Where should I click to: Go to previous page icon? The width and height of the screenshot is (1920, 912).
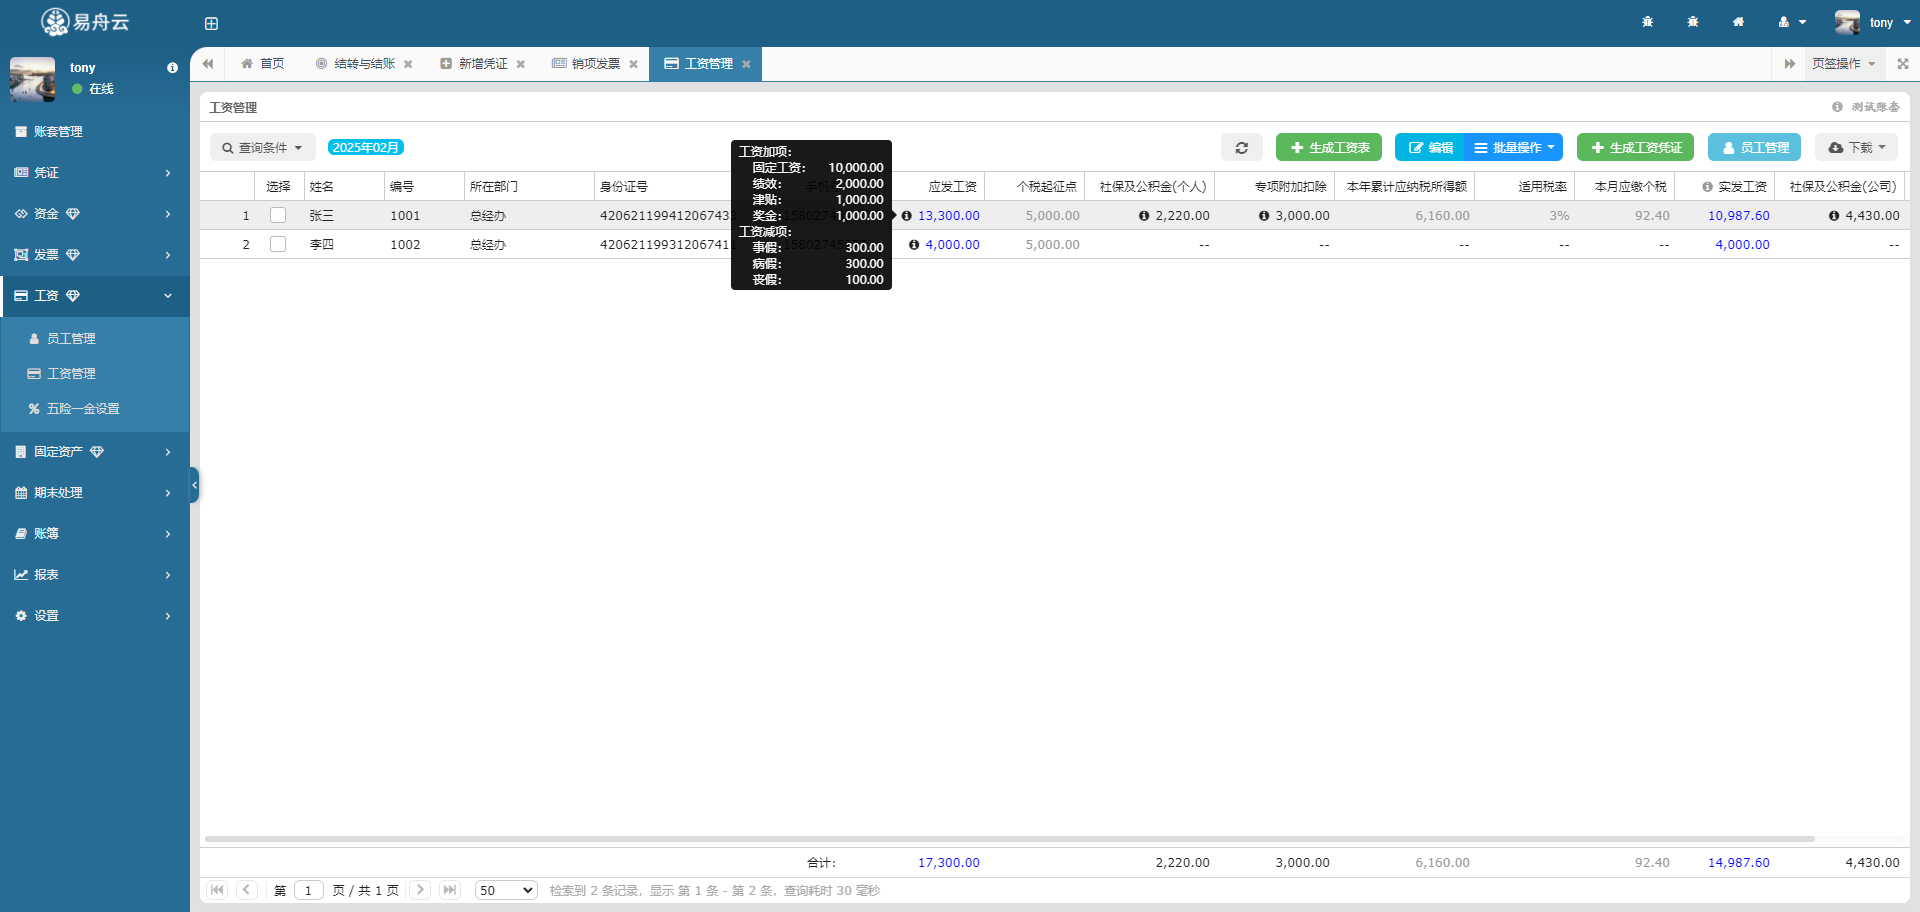point(247,890)
